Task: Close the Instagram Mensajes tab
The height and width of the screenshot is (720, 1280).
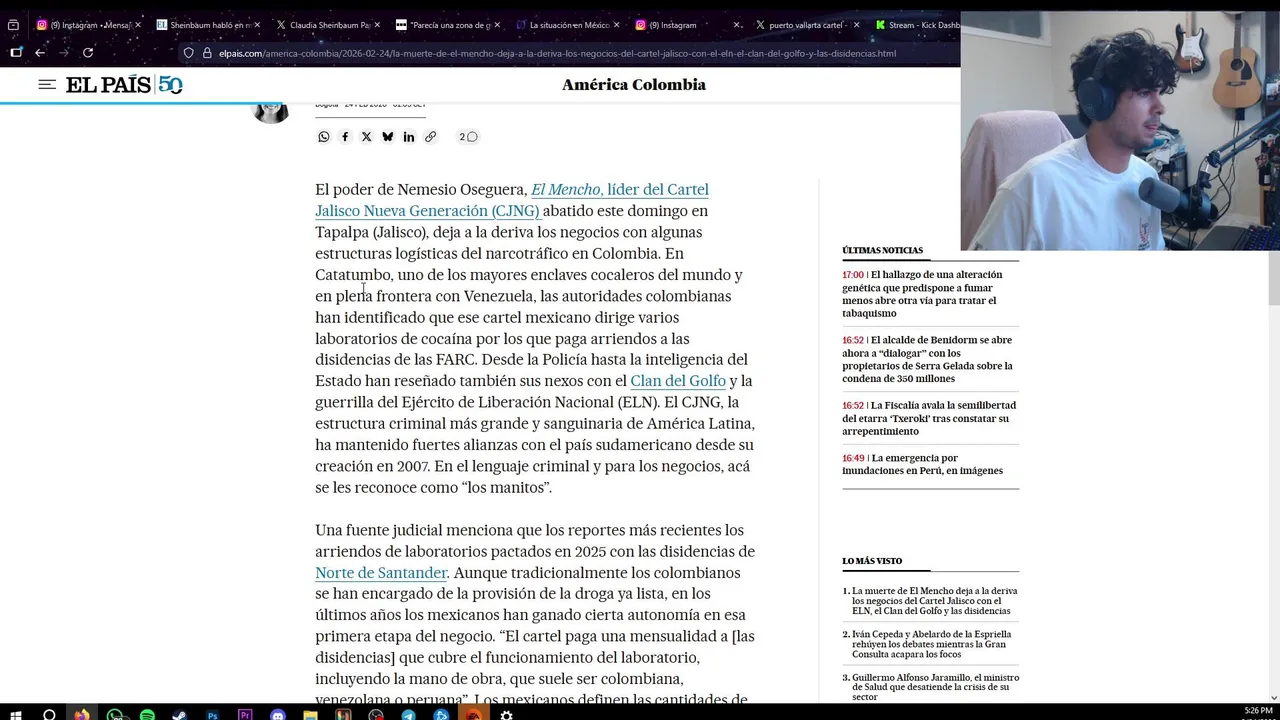Action: 137,25
